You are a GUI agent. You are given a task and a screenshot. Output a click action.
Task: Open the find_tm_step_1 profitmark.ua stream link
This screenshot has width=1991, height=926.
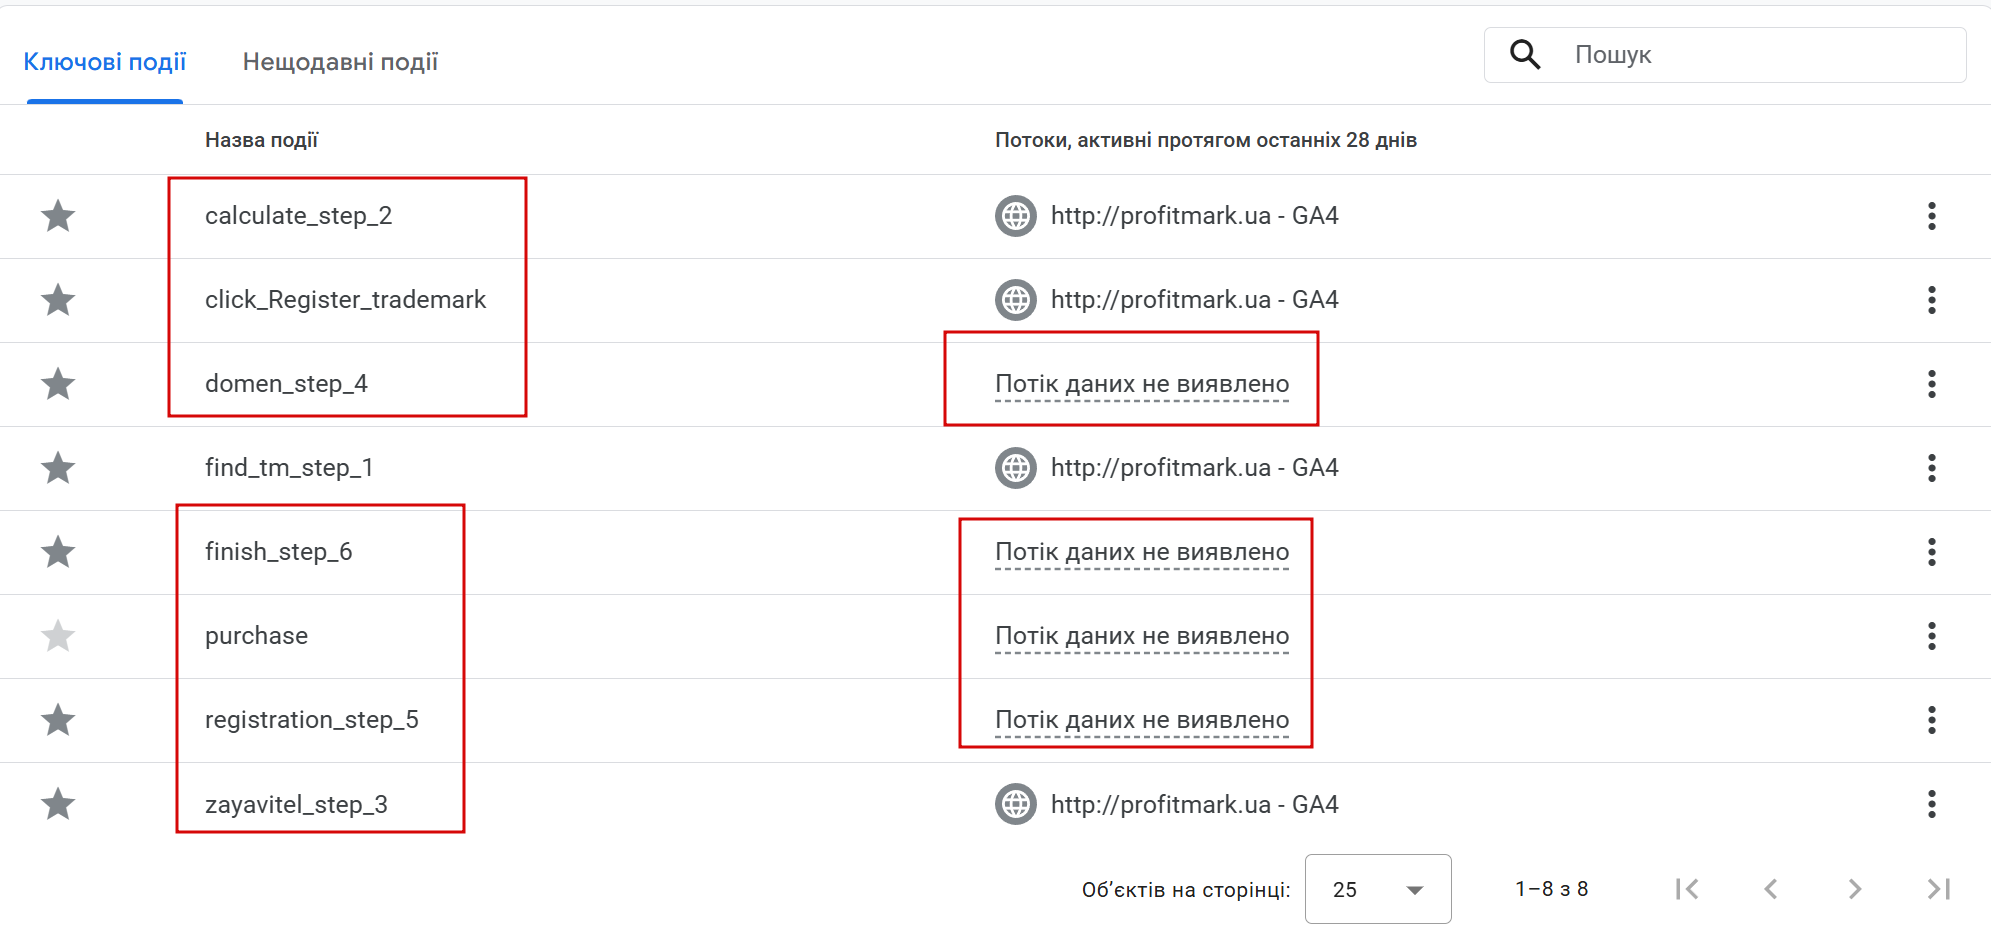(1194, 468)
